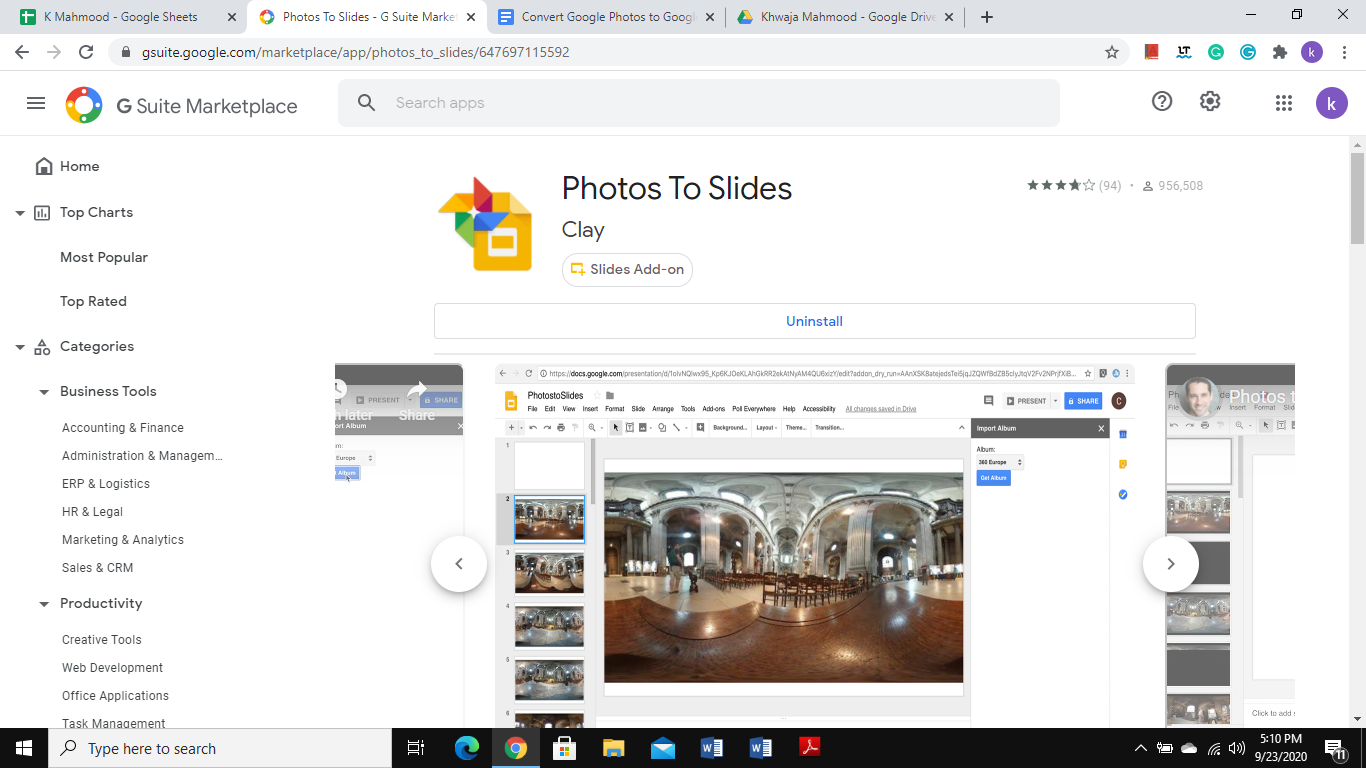The image size is (1366, 768).
Task: Click the developer name Clay
Action: 583,230
